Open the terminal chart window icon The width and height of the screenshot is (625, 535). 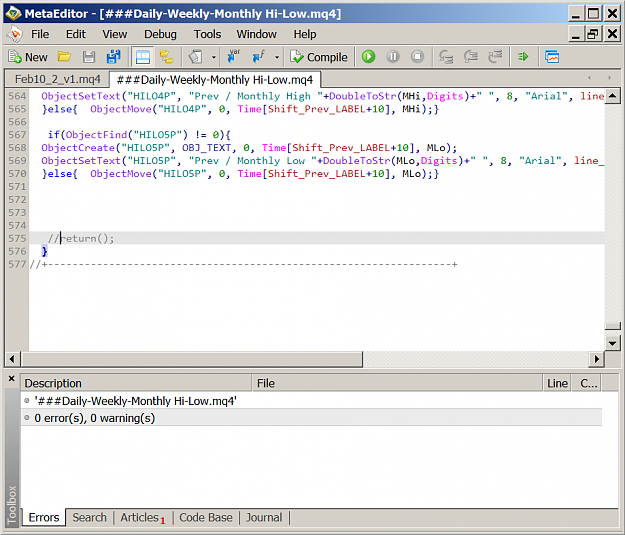tap(552, 57)
